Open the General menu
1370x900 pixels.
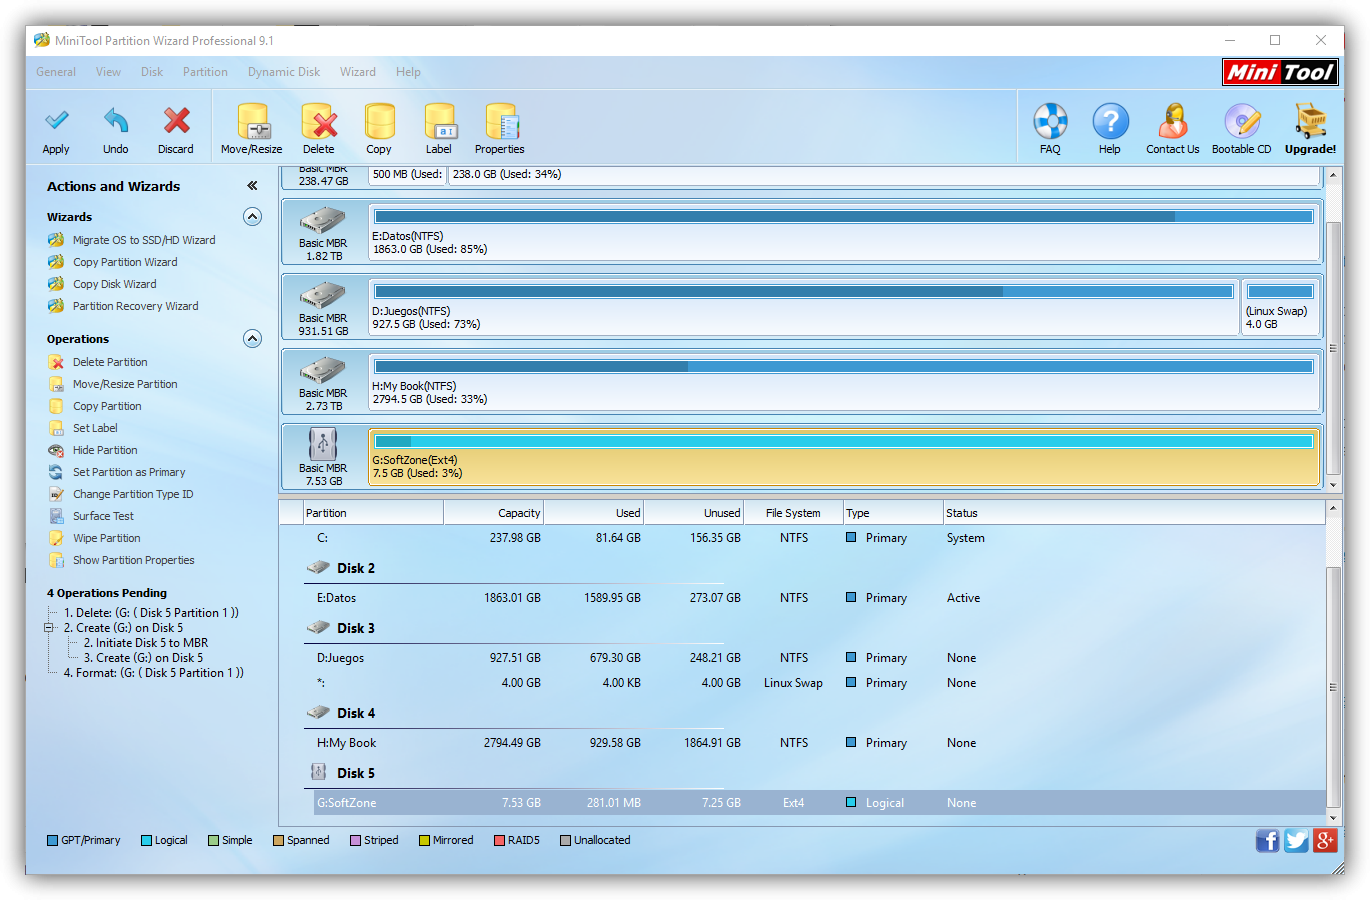[x=56, y=72]
